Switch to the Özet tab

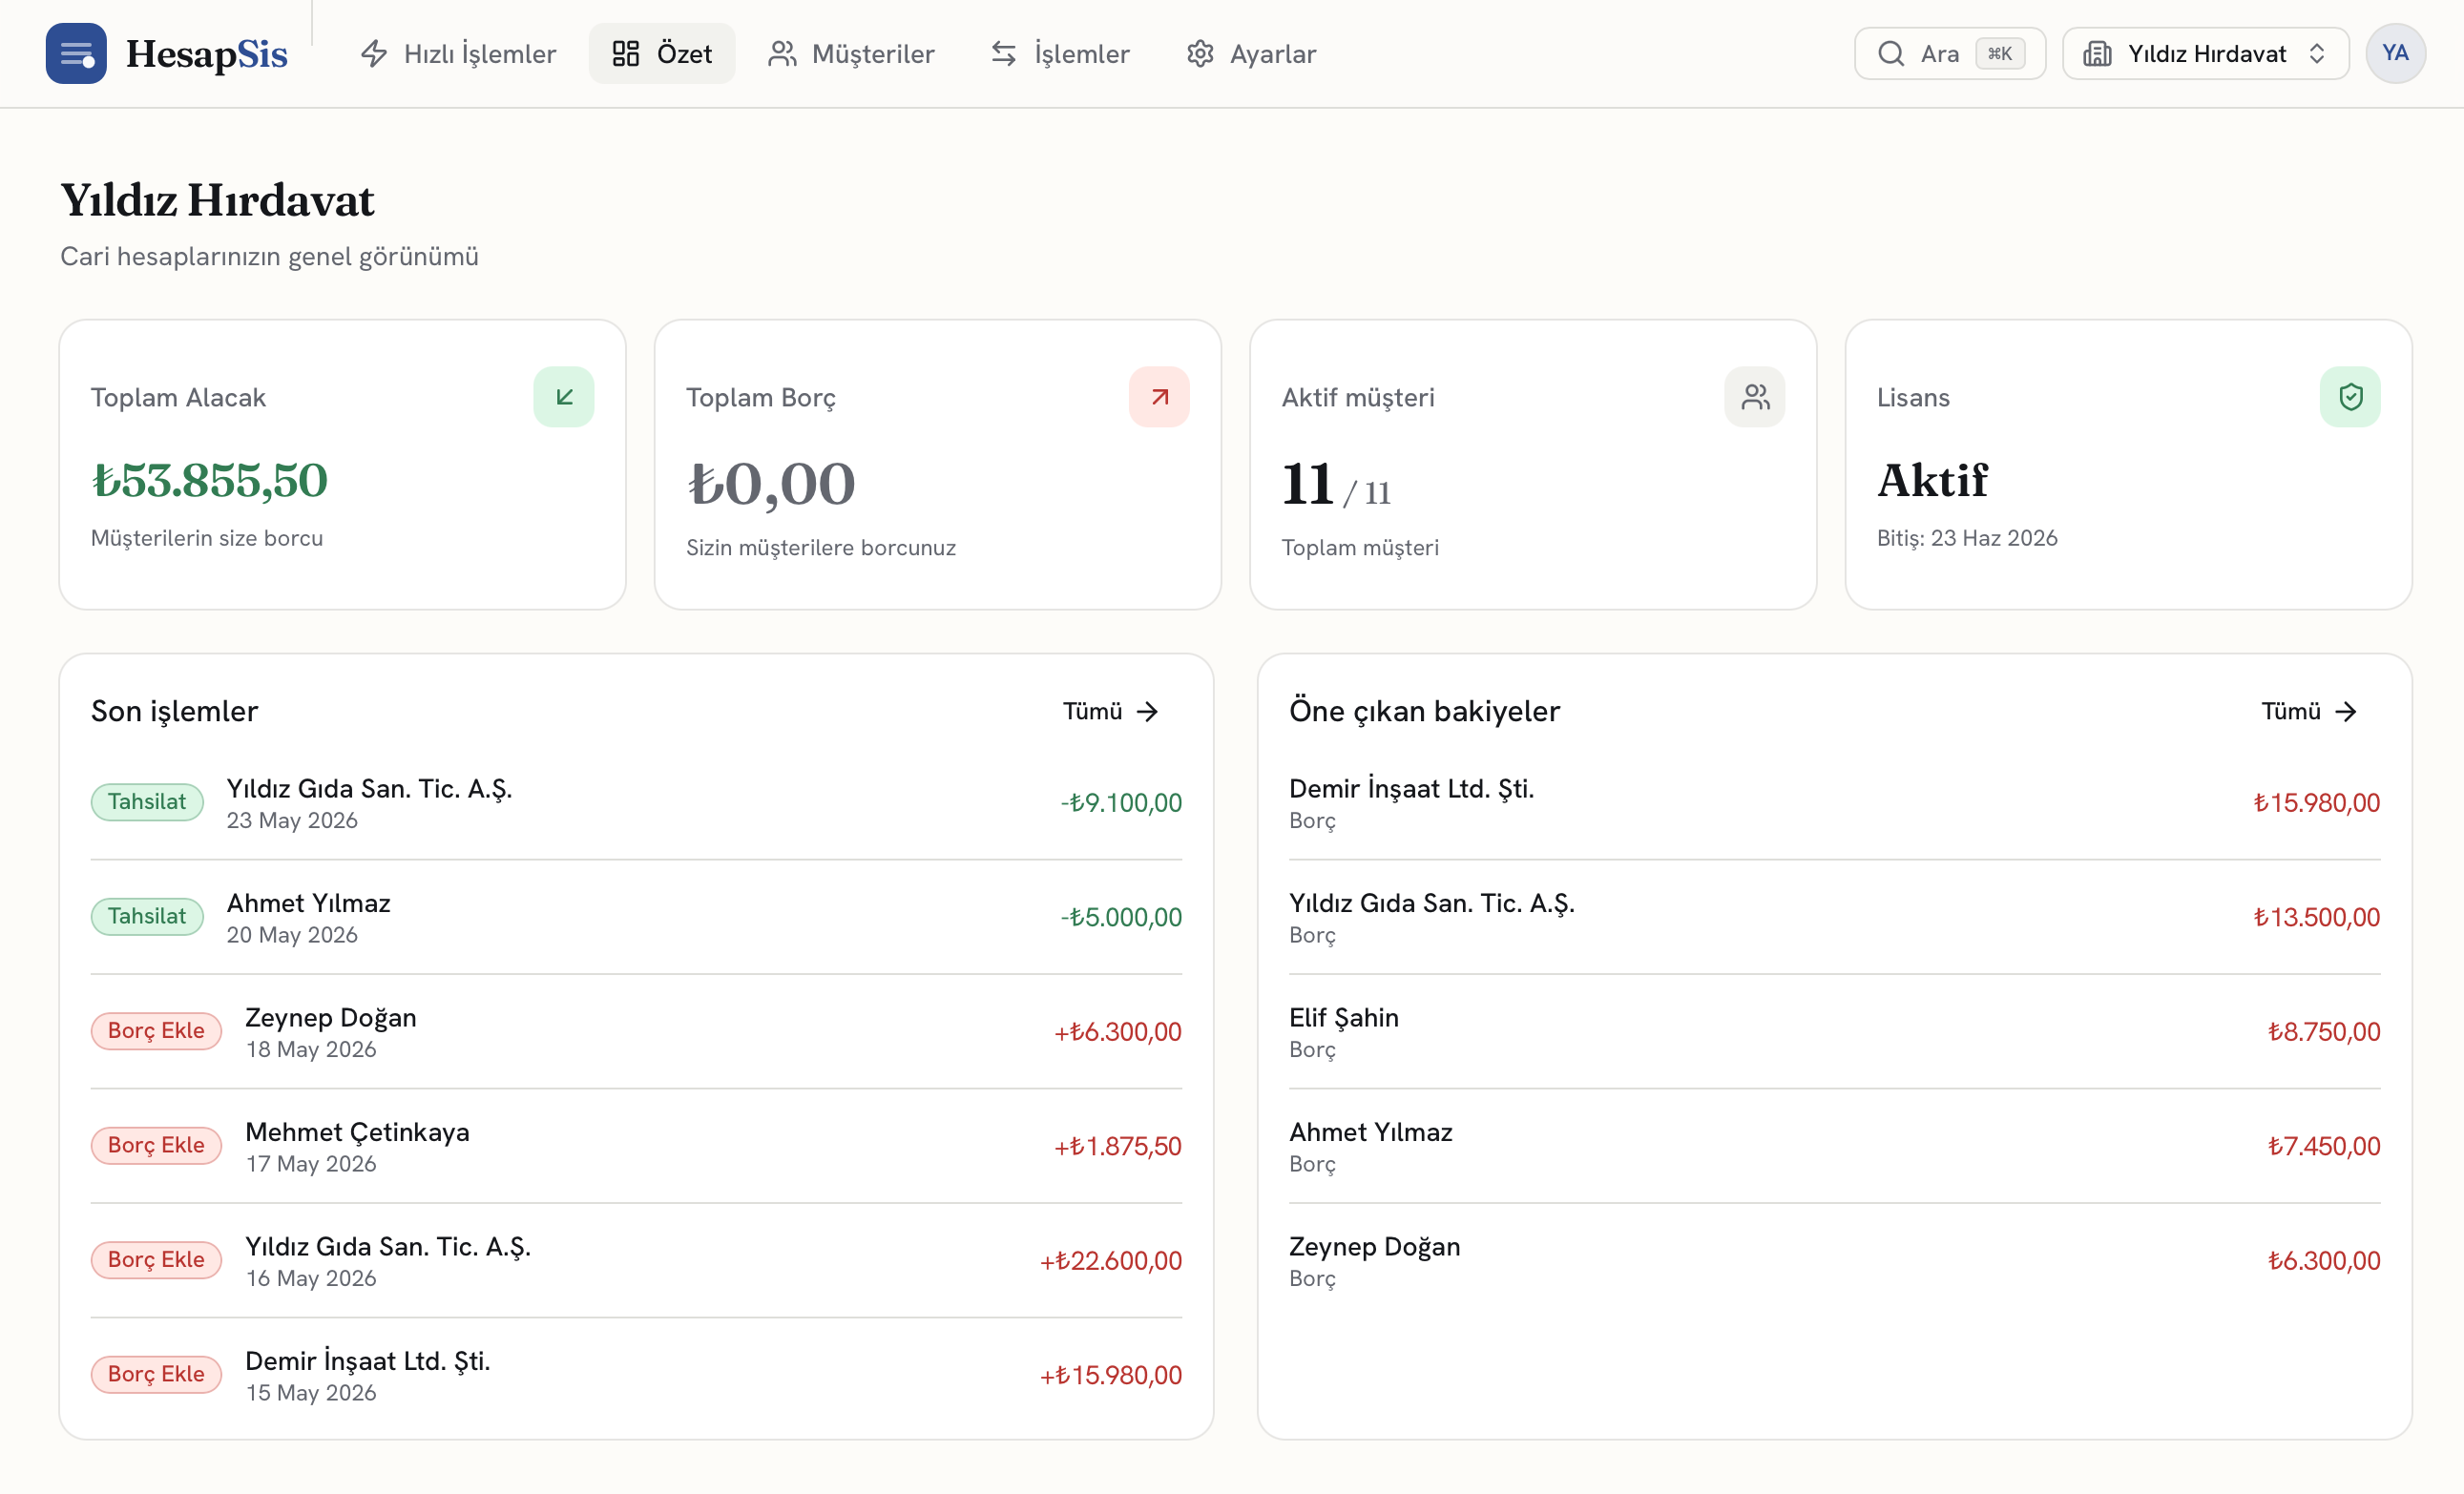coord(662,53)
